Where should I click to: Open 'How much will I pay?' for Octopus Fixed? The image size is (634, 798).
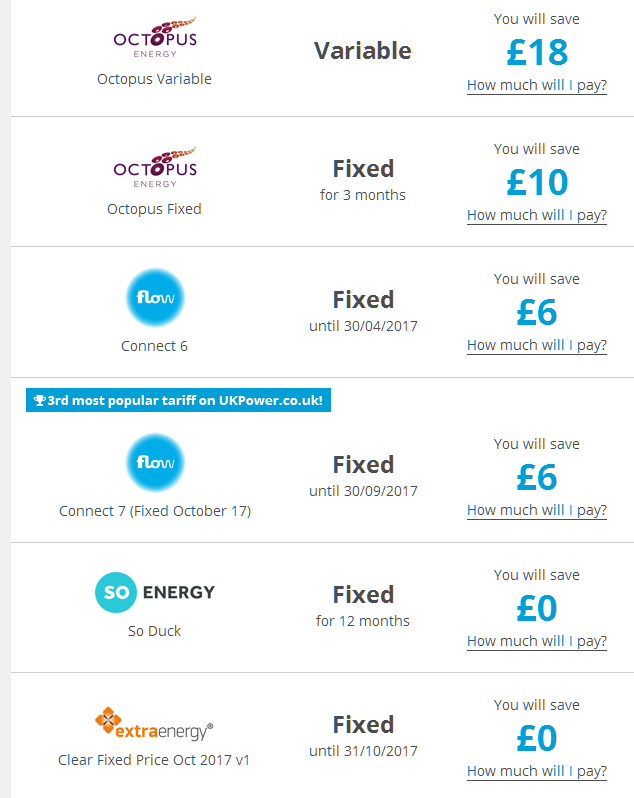[536, 215]
